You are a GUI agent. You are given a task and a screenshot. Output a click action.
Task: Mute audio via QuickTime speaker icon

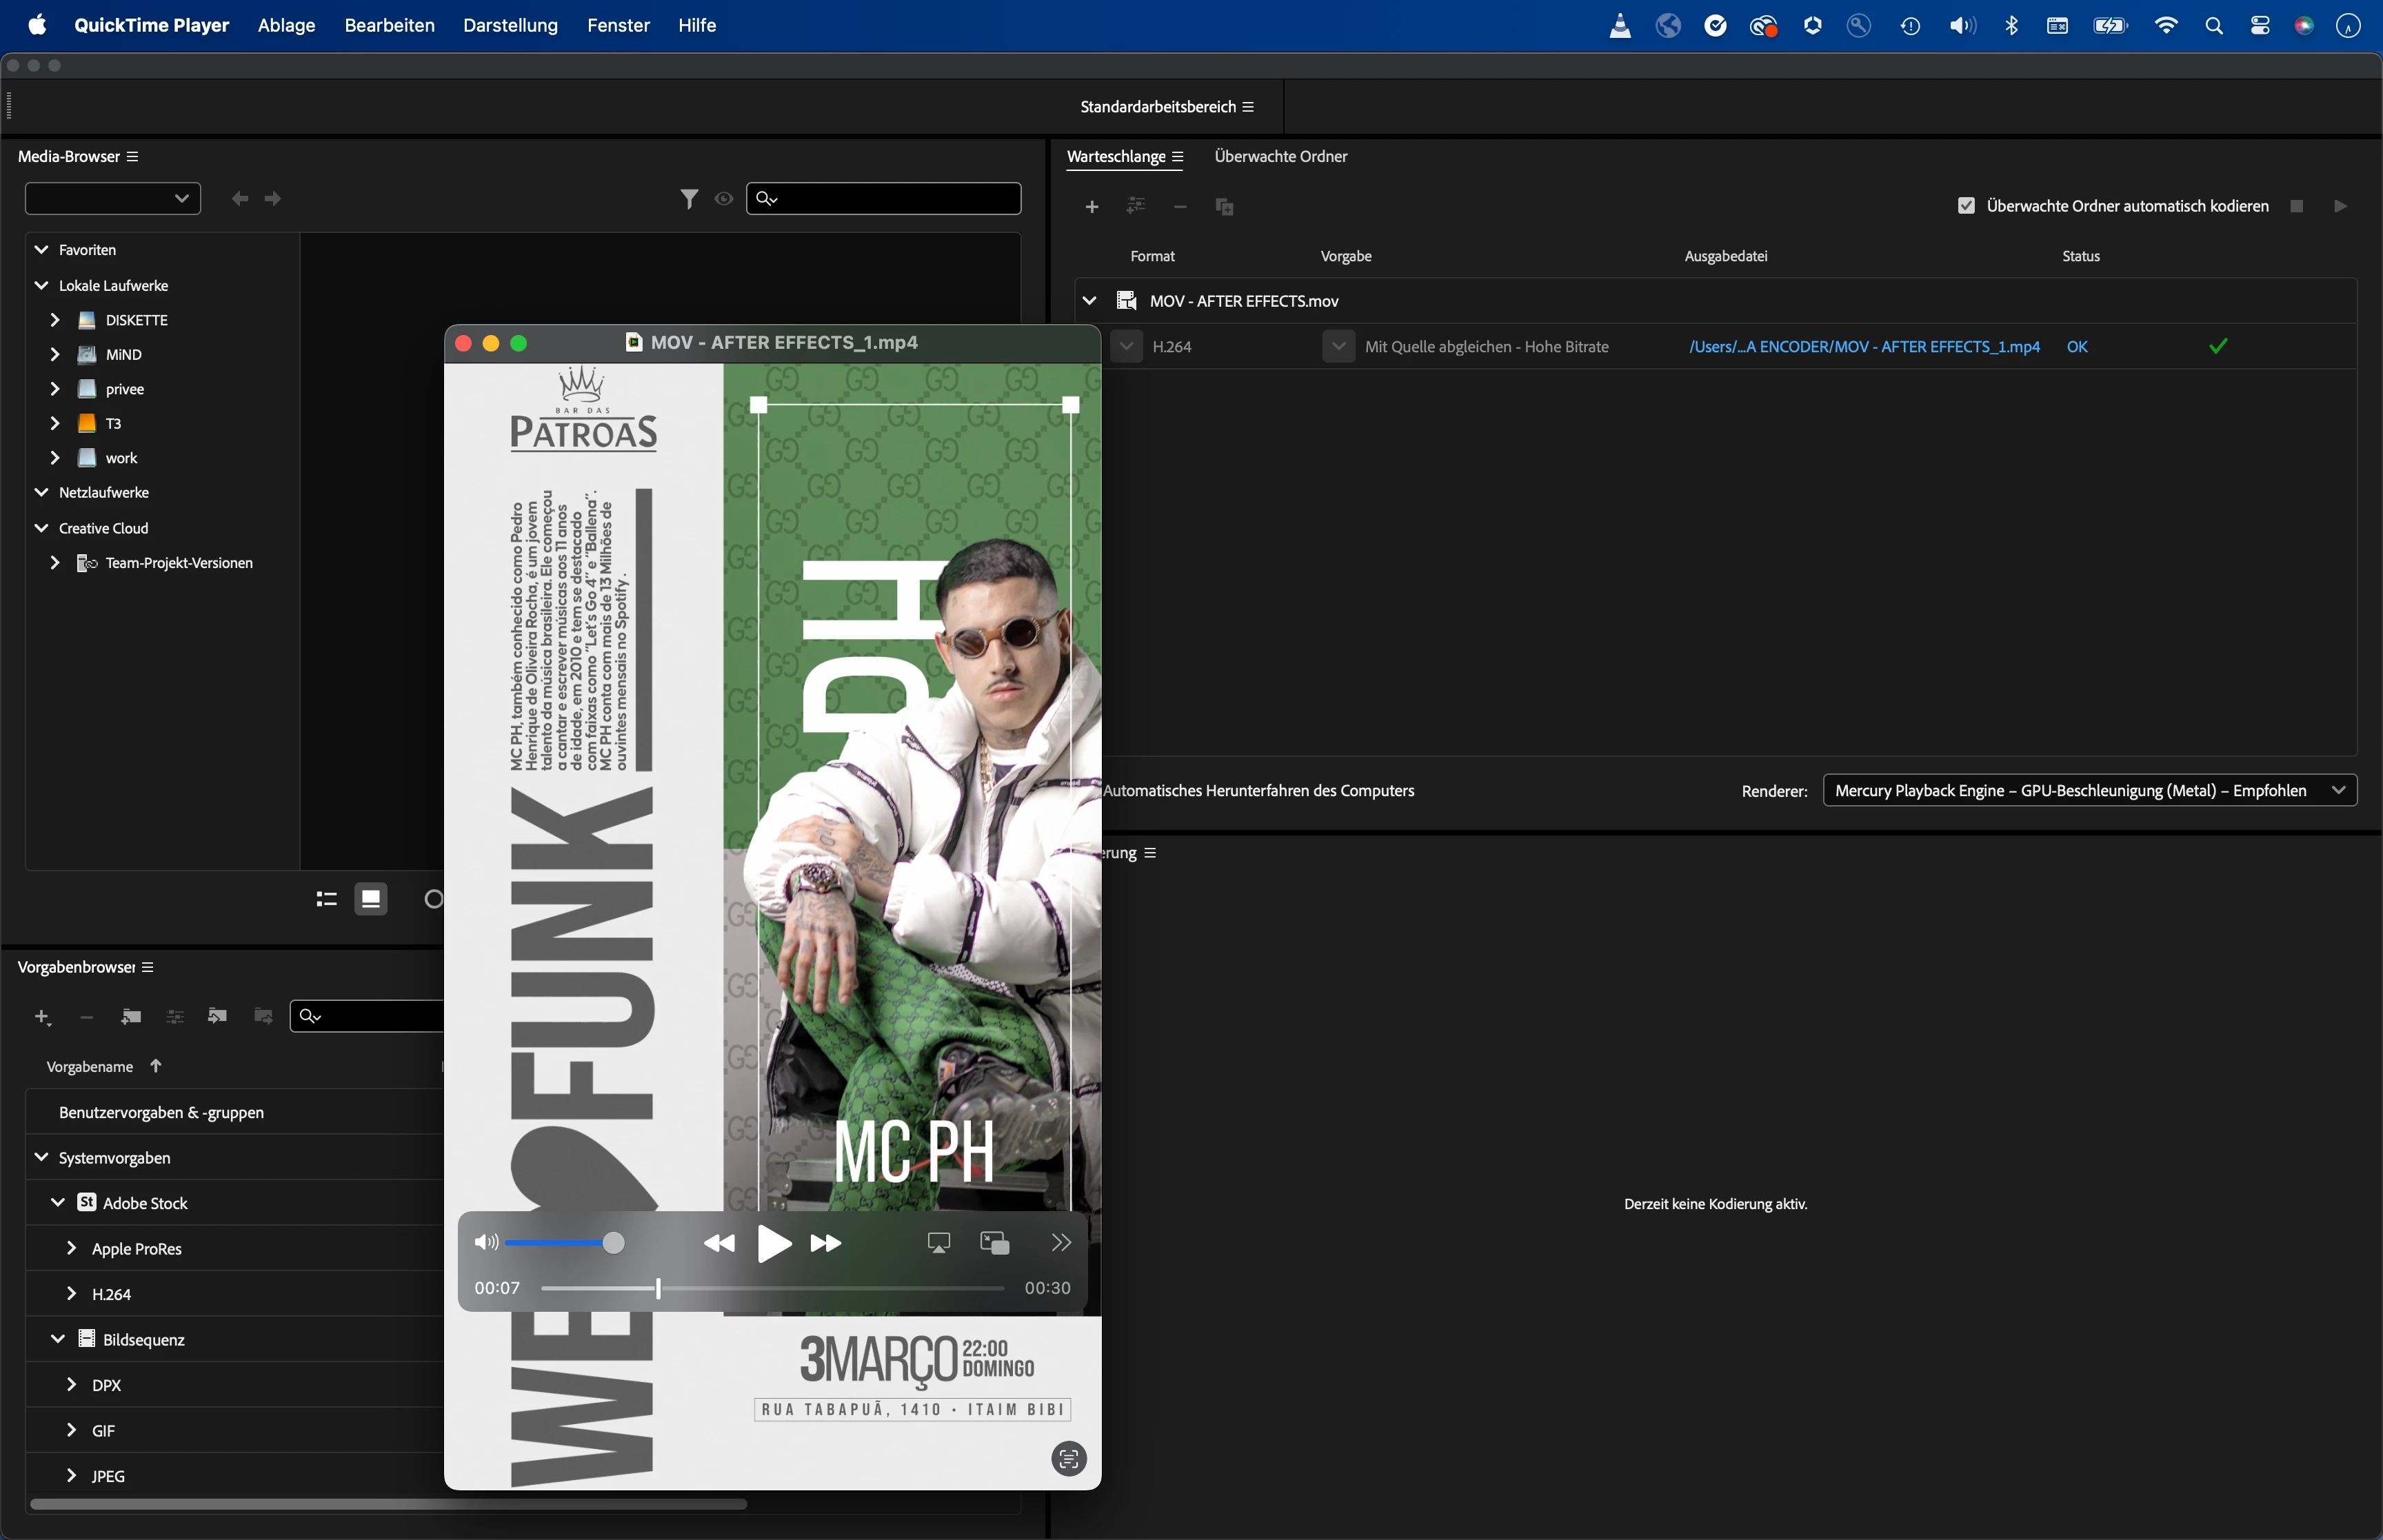coord(486,1242)
